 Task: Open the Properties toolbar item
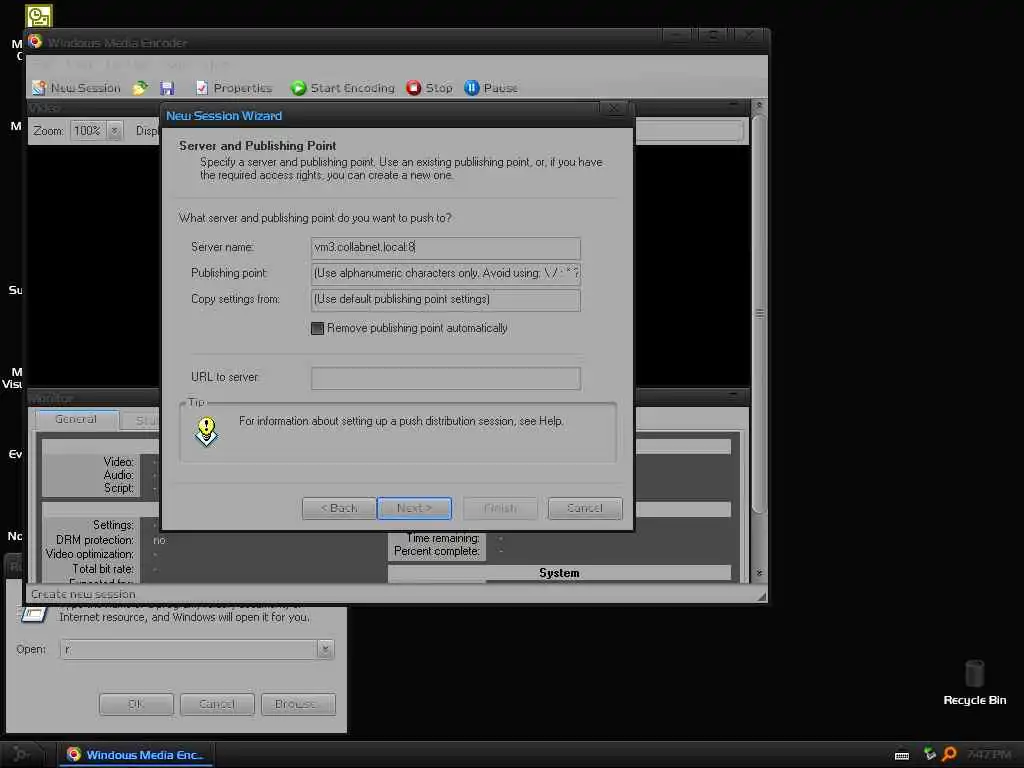pos(233,88)
